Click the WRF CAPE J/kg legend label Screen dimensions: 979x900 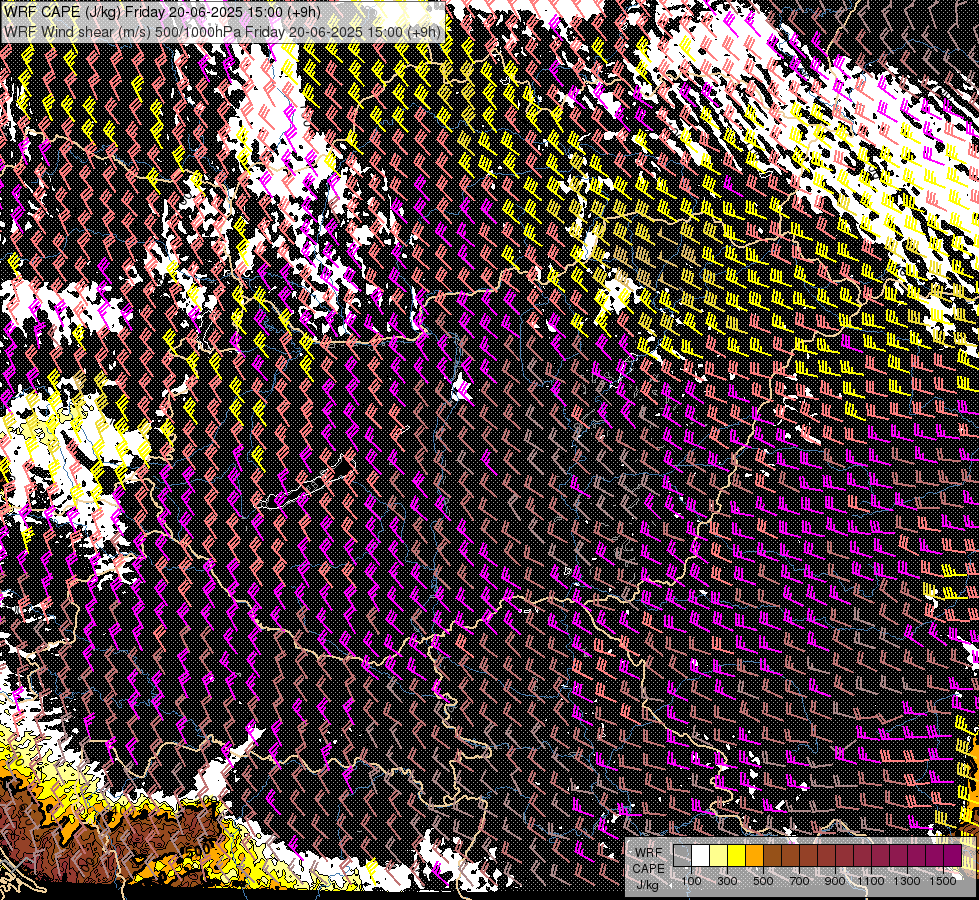point(648,869)
